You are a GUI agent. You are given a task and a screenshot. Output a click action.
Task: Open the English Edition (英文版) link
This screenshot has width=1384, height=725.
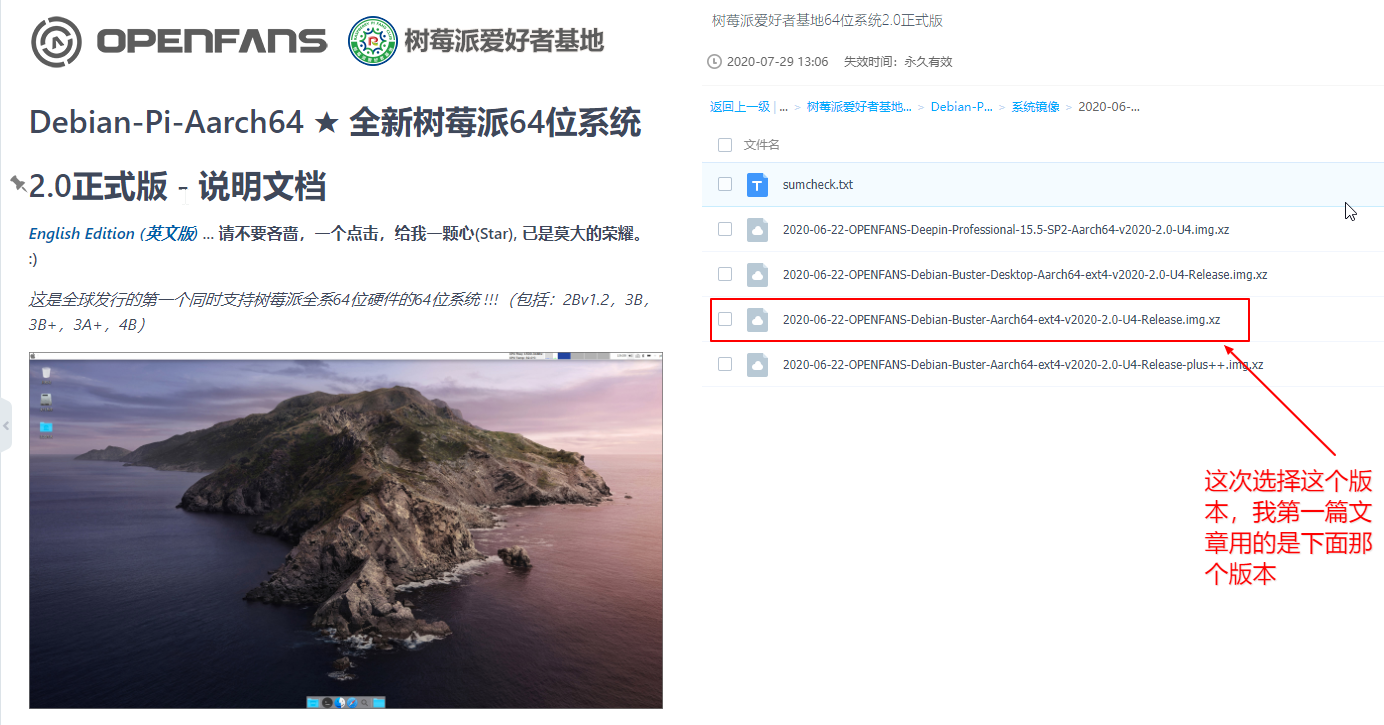tap(113, 234)
